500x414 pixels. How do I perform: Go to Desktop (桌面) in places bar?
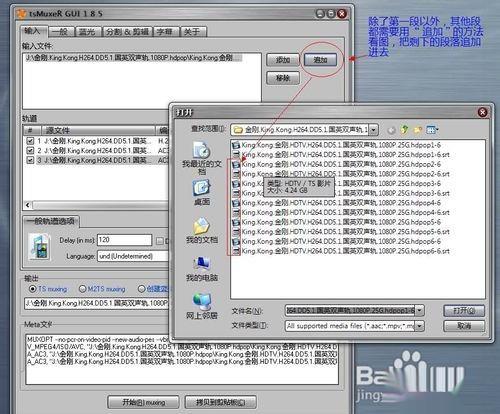click(202, 193)
